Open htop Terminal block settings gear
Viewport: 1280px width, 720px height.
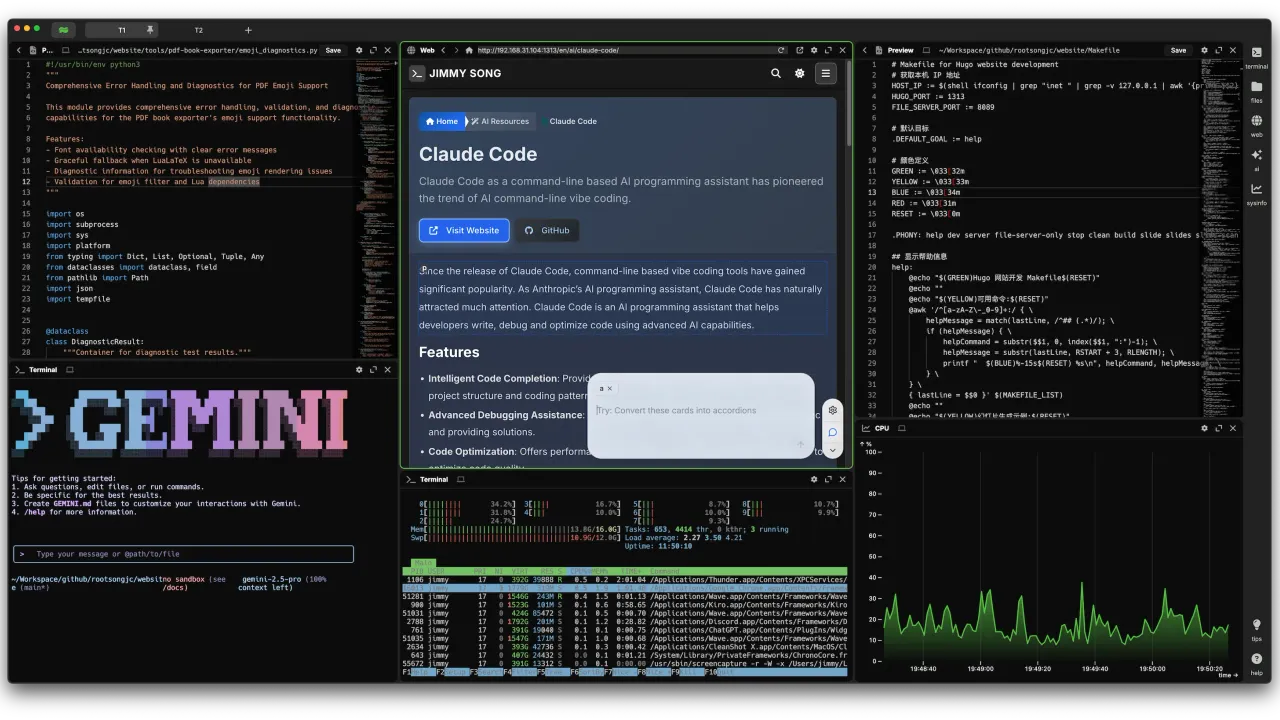pos(814,480)
